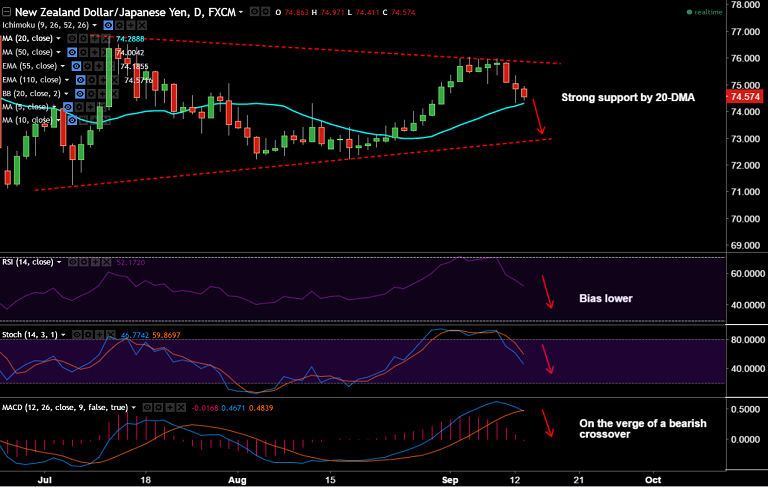Remove the RSI indicator with its X icon

pos(107,262)
